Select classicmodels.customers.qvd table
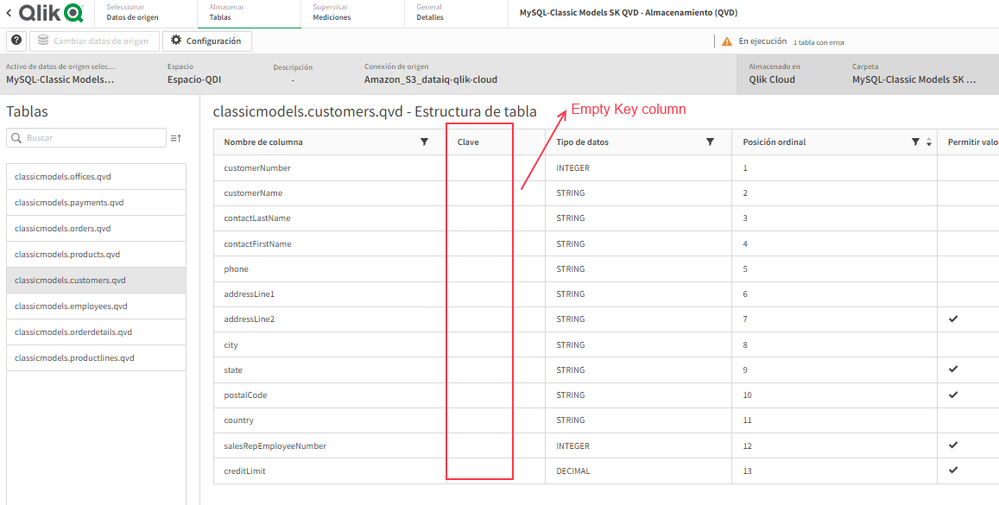The image size is (999, 505). point(96,280)
